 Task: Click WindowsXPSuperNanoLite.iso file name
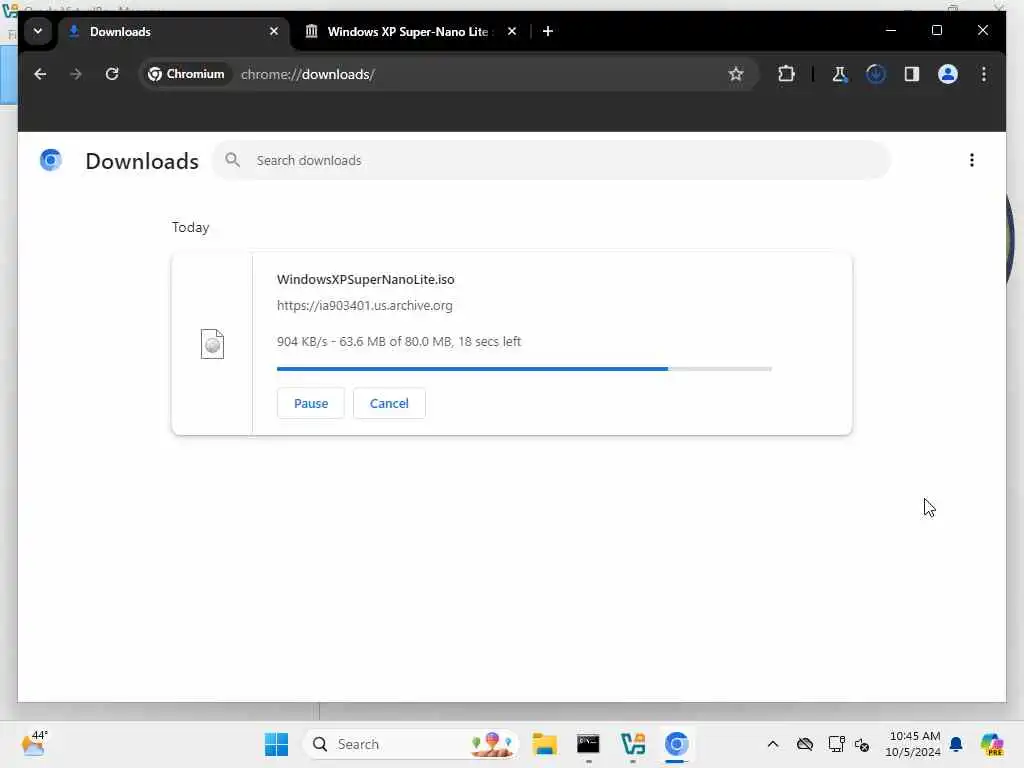(x=366, y=280)
